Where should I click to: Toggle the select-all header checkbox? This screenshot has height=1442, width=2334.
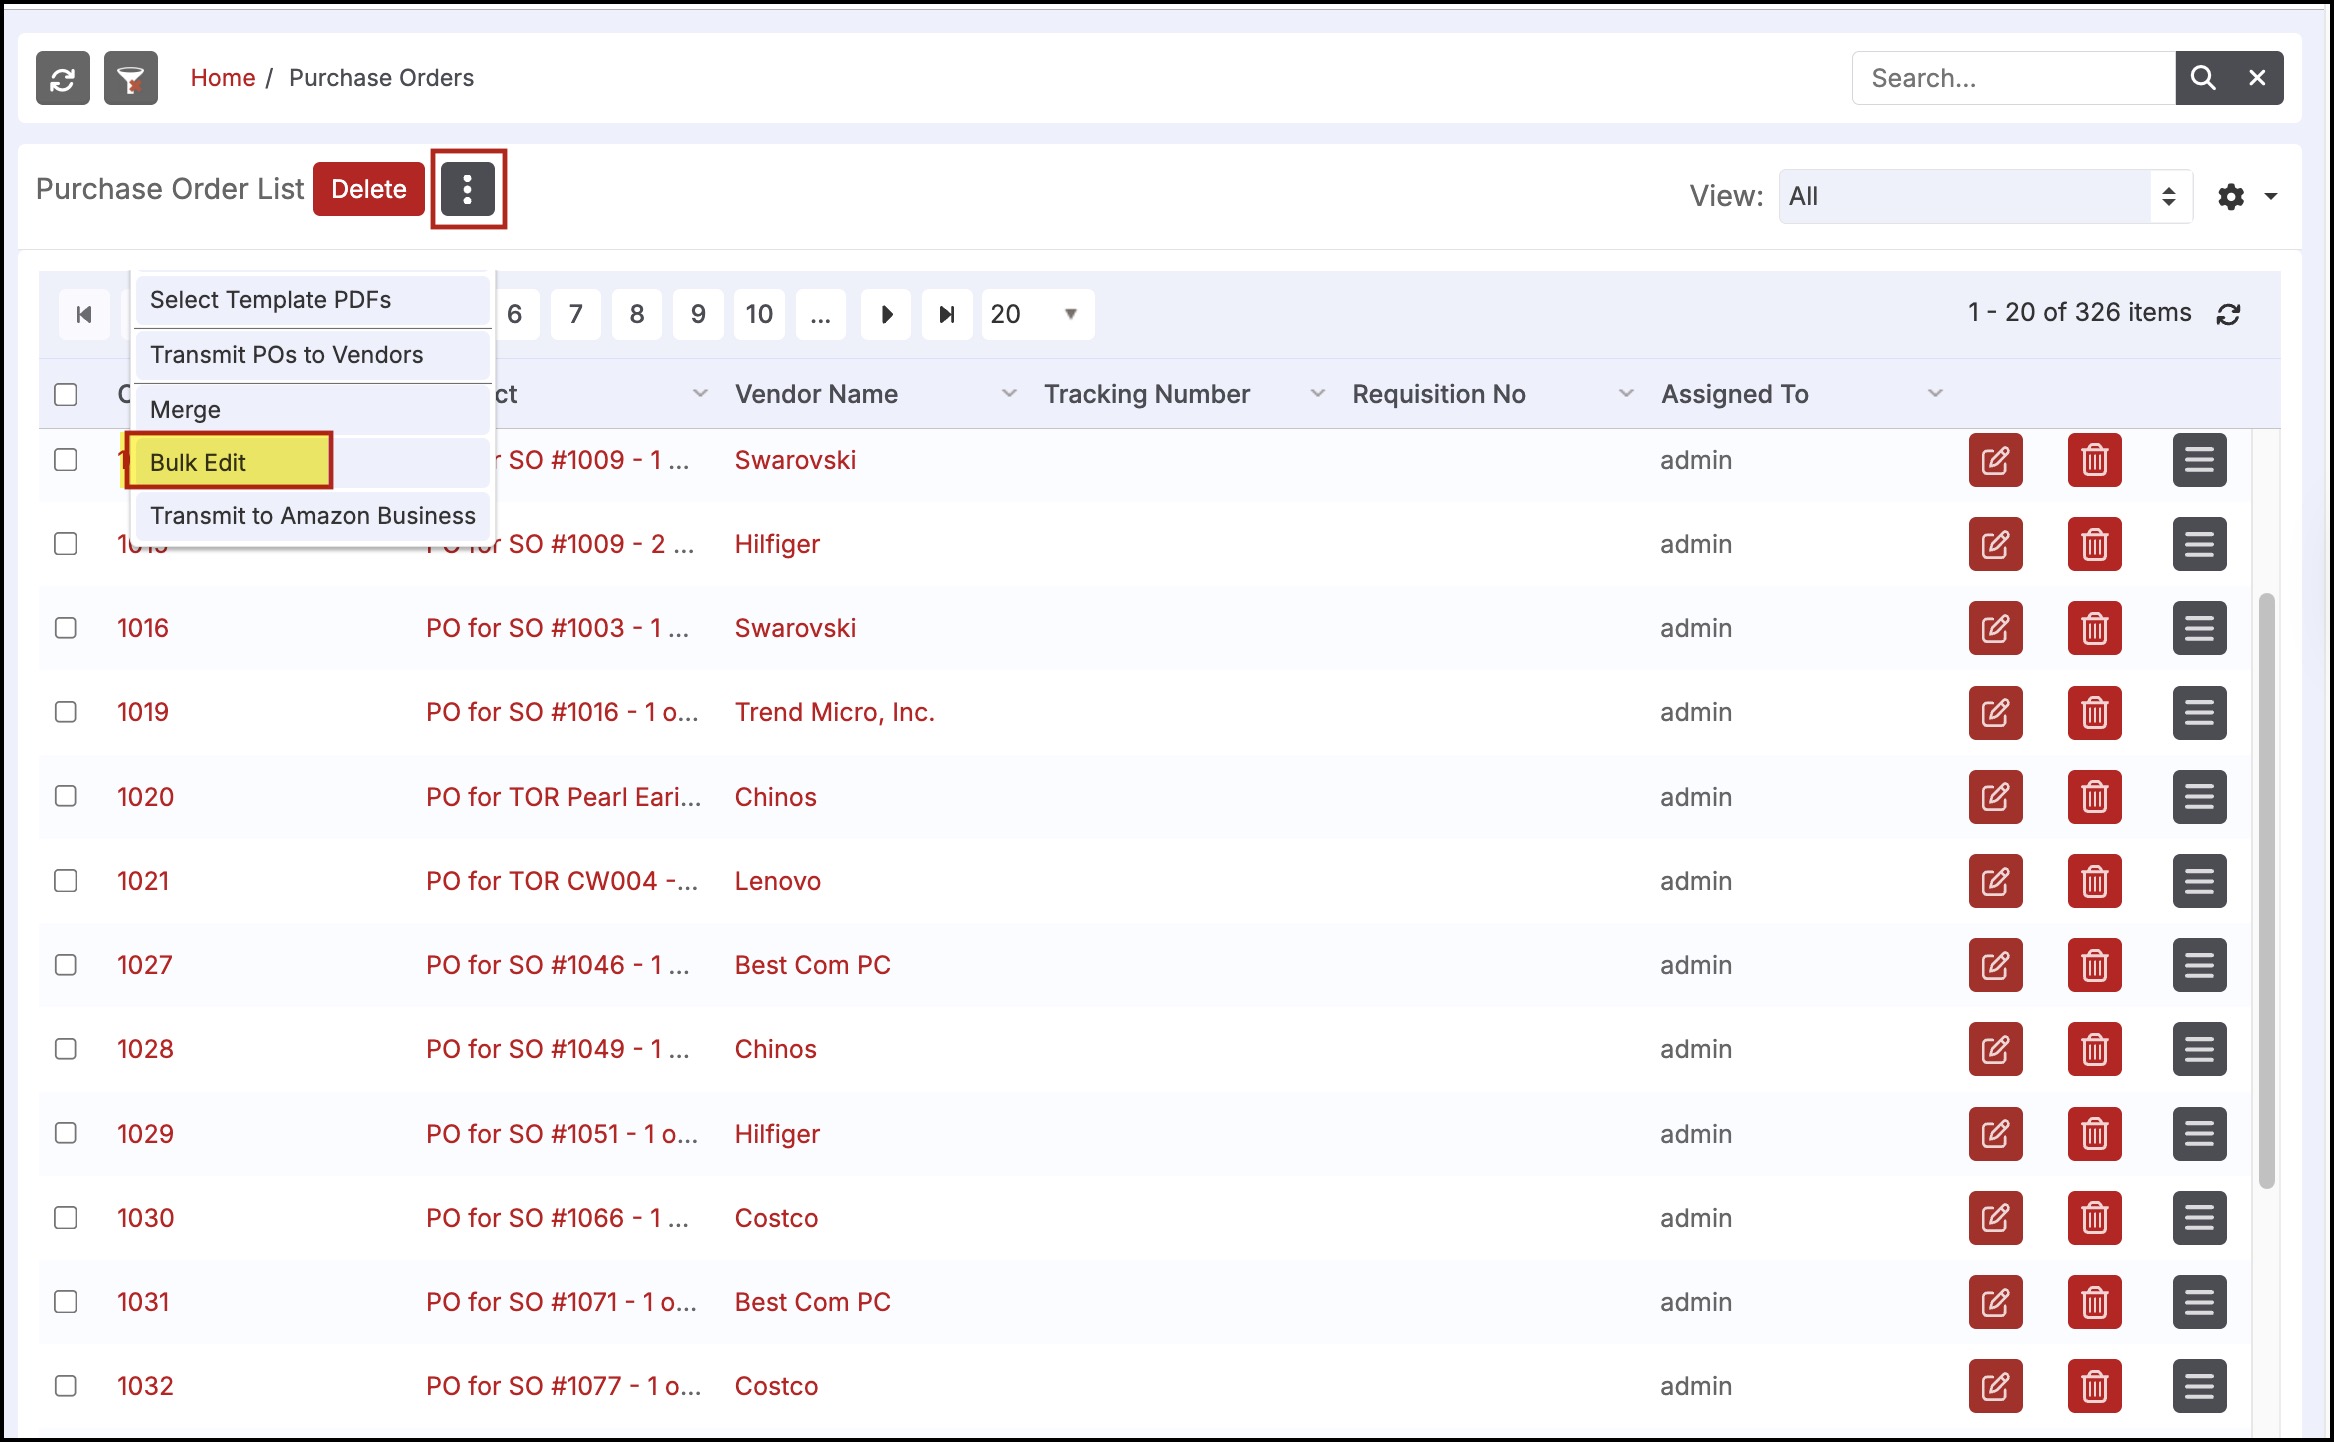(66, 394)
